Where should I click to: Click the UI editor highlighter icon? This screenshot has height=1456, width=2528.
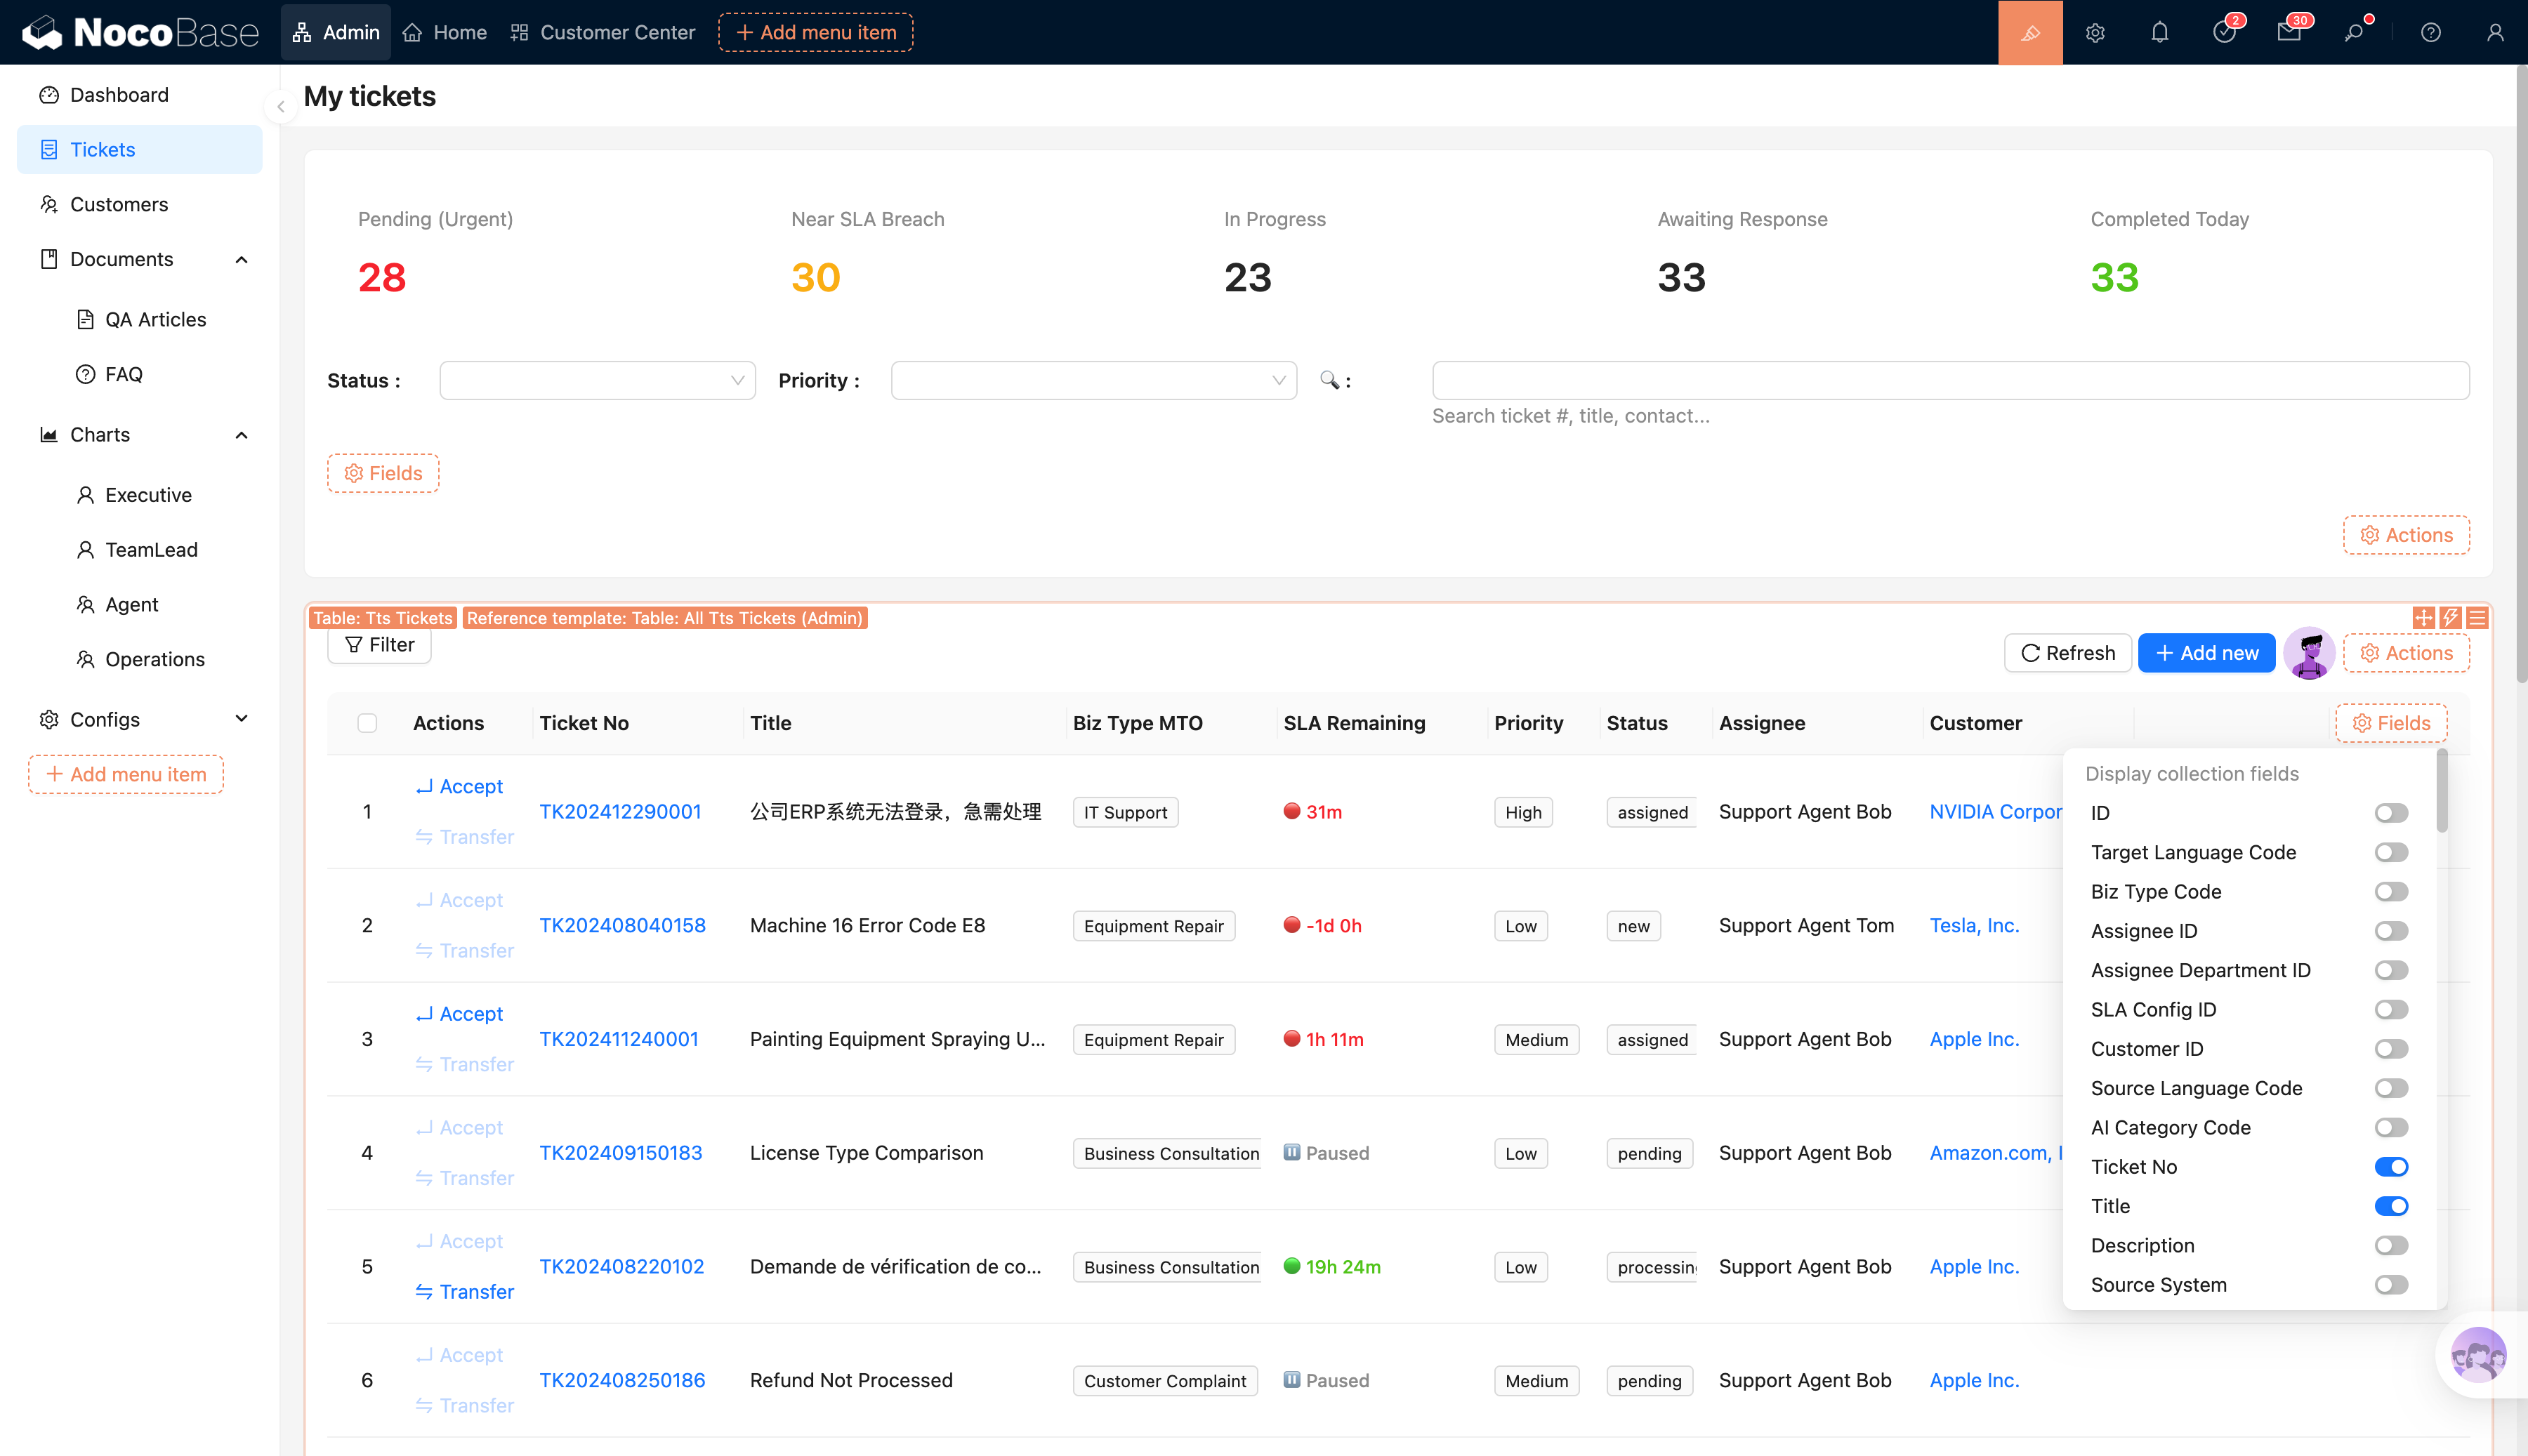pyautogui.click(x=2029, y=33)
